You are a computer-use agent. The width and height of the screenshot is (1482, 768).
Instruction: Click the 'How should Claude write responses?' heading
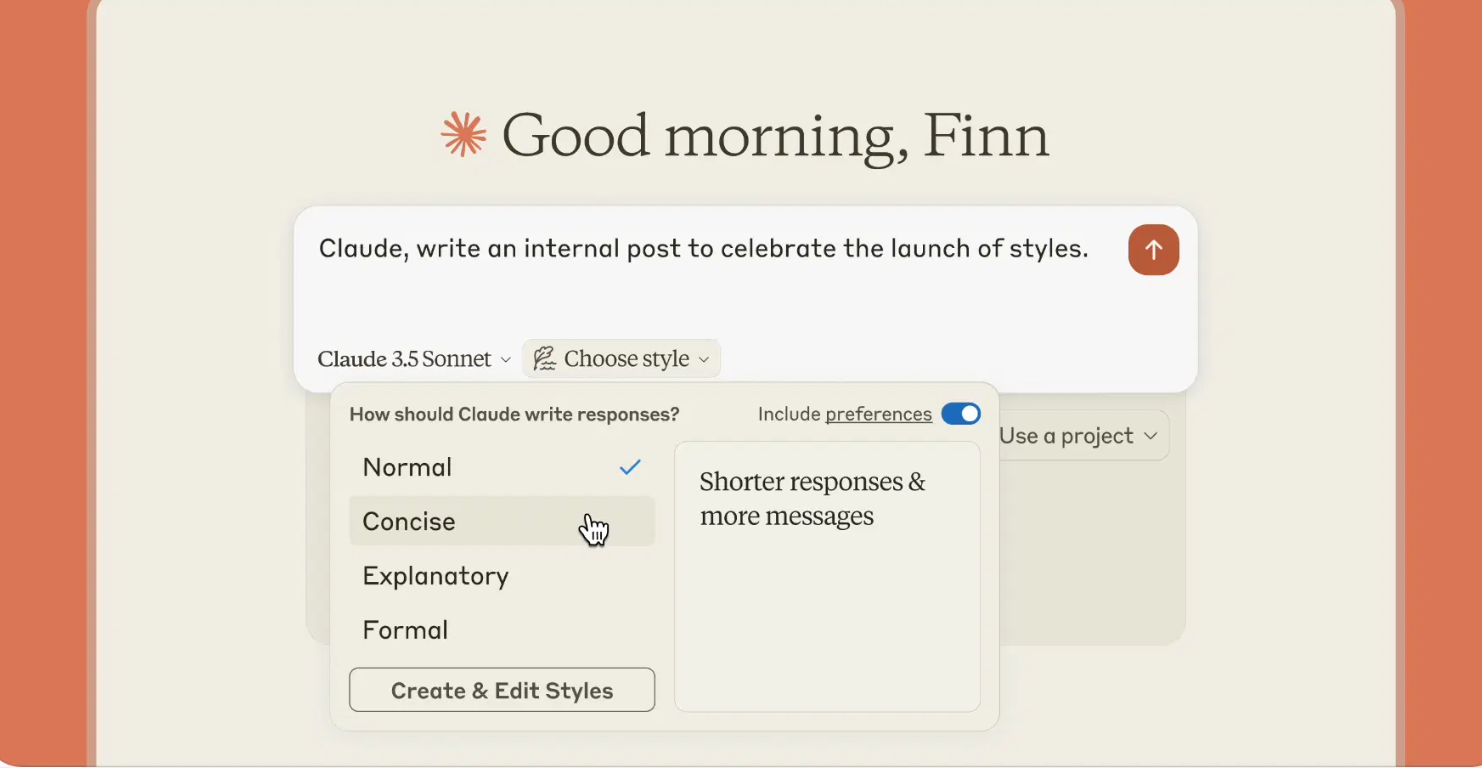(514, 414)
